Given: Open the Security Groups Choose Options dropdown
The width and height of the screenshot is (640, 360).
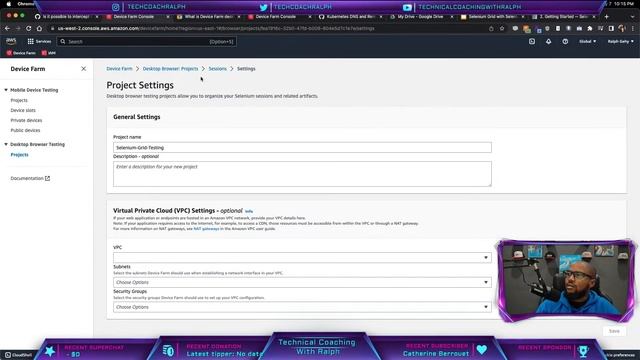Looking at the screenshot, I should (302, 307).
